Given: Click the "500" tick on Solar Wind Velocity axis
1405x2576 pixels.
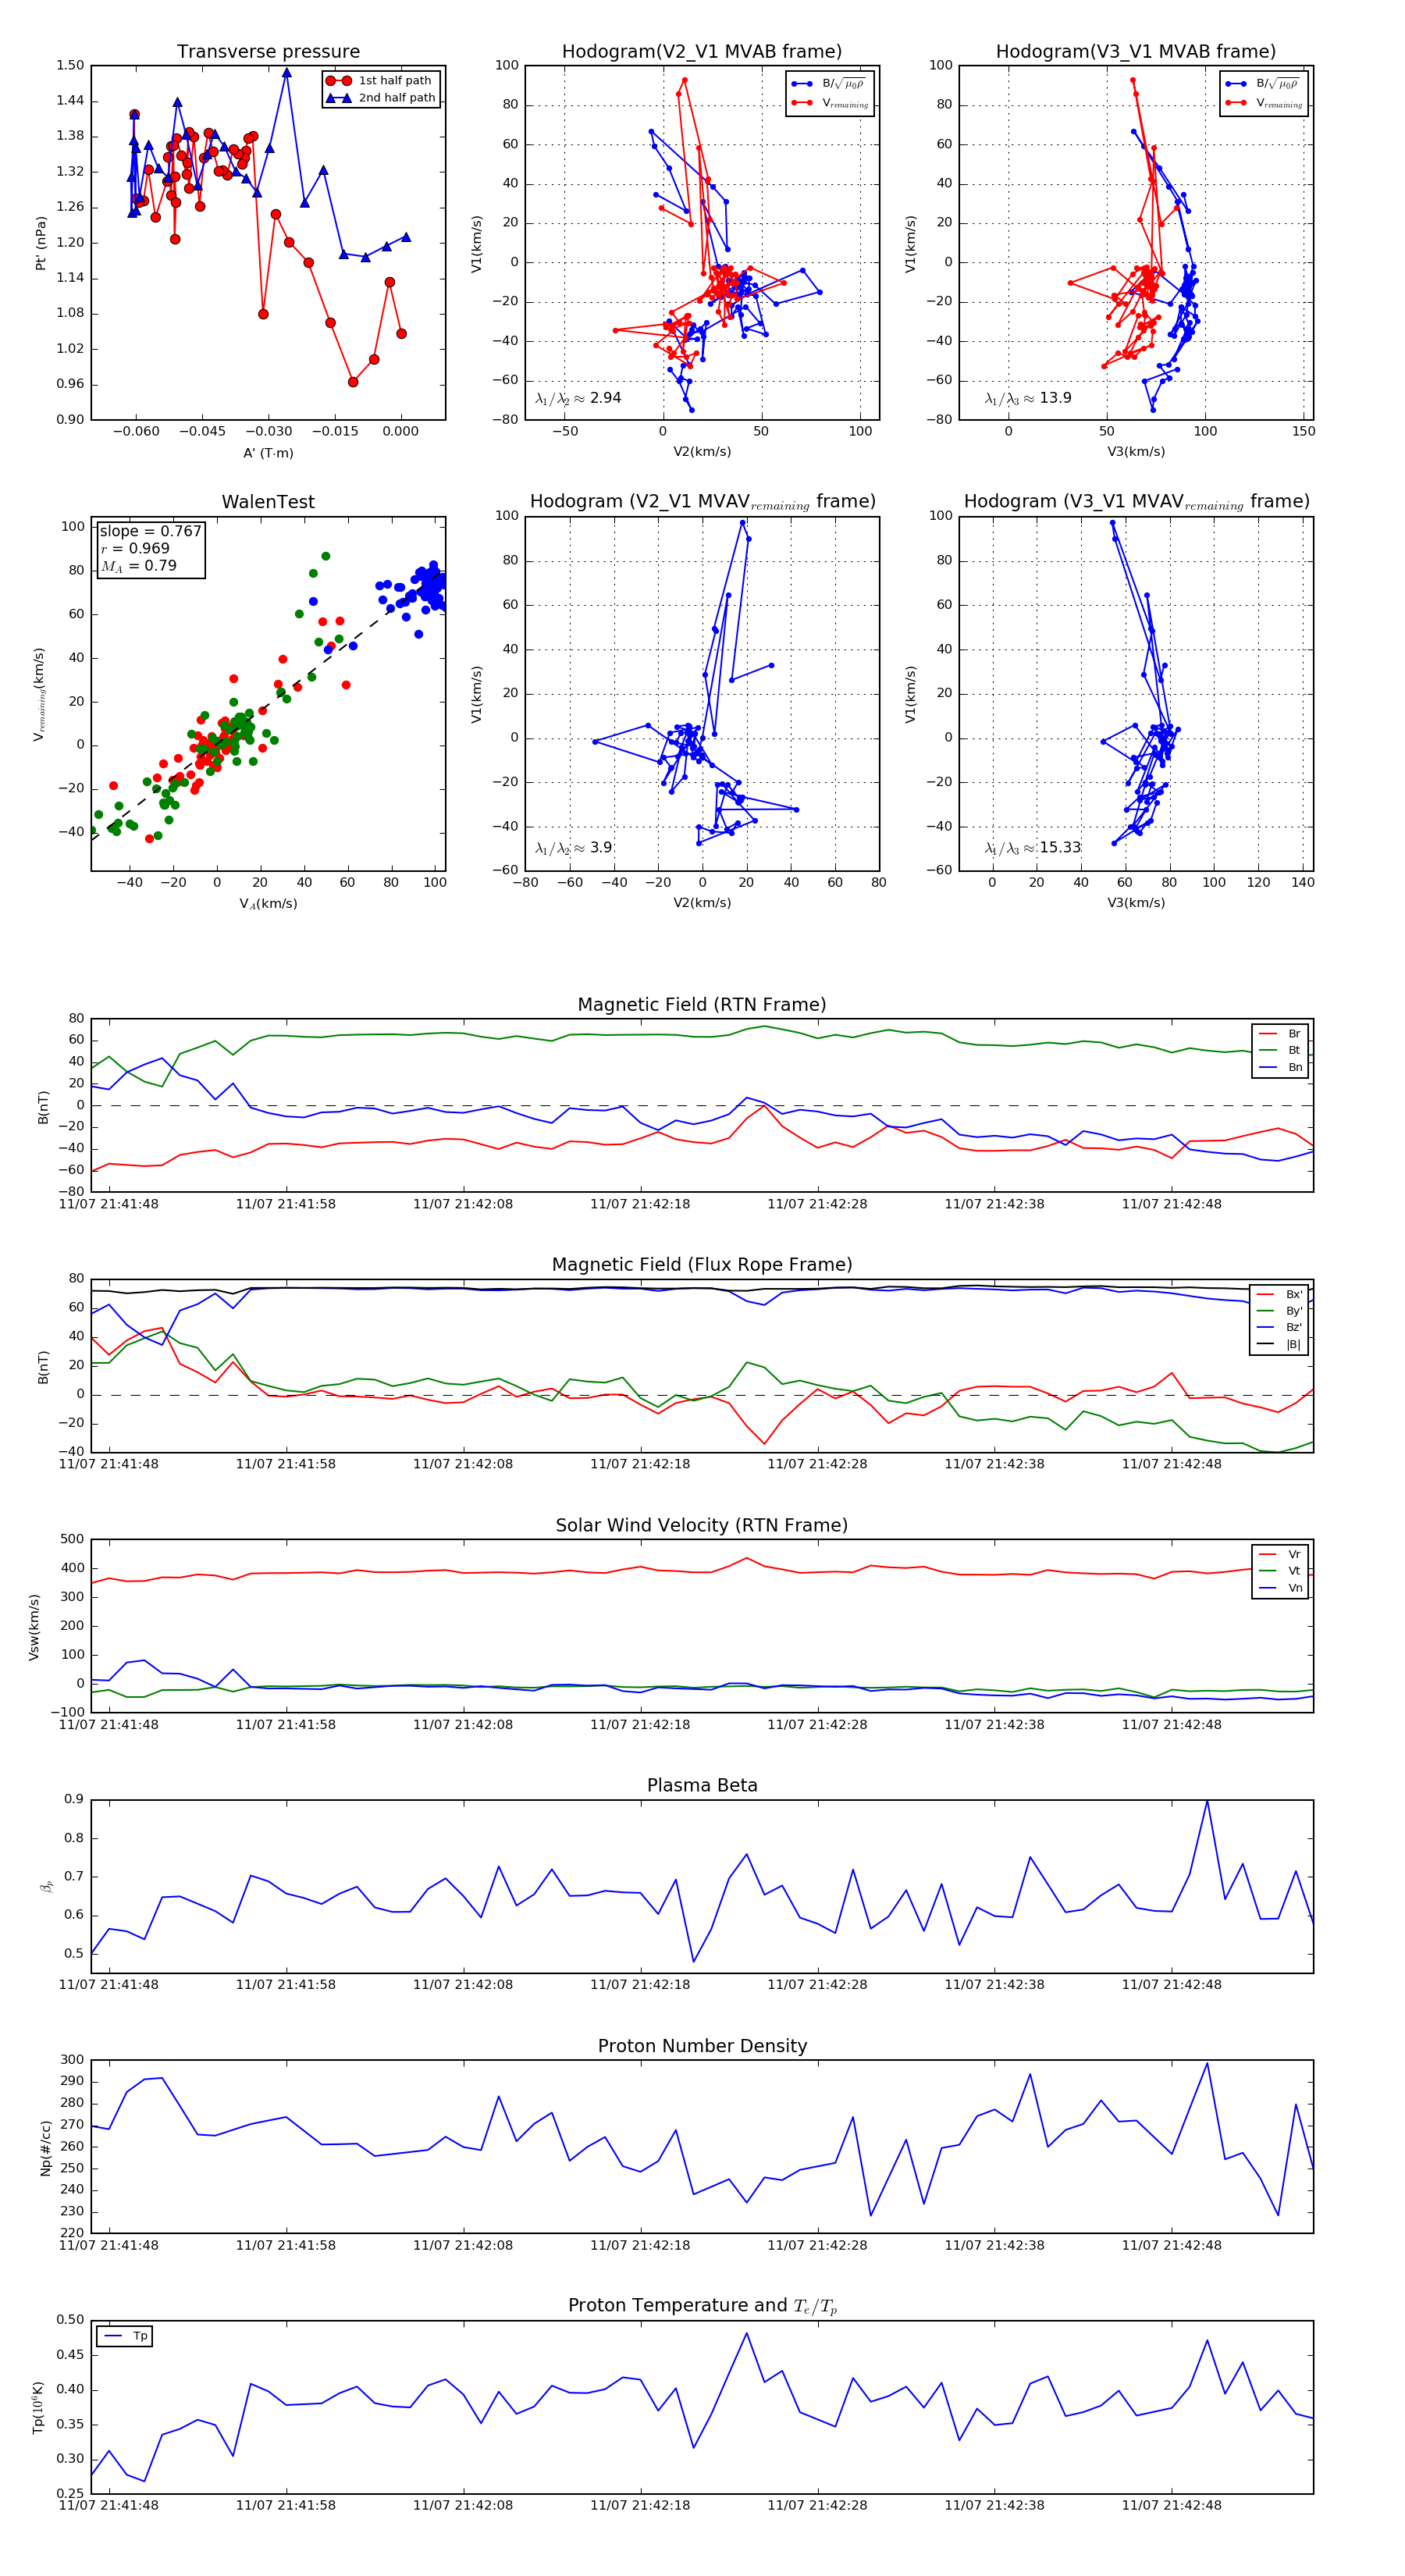Looking at the screenshot, I should click(x=72, y=1540).
